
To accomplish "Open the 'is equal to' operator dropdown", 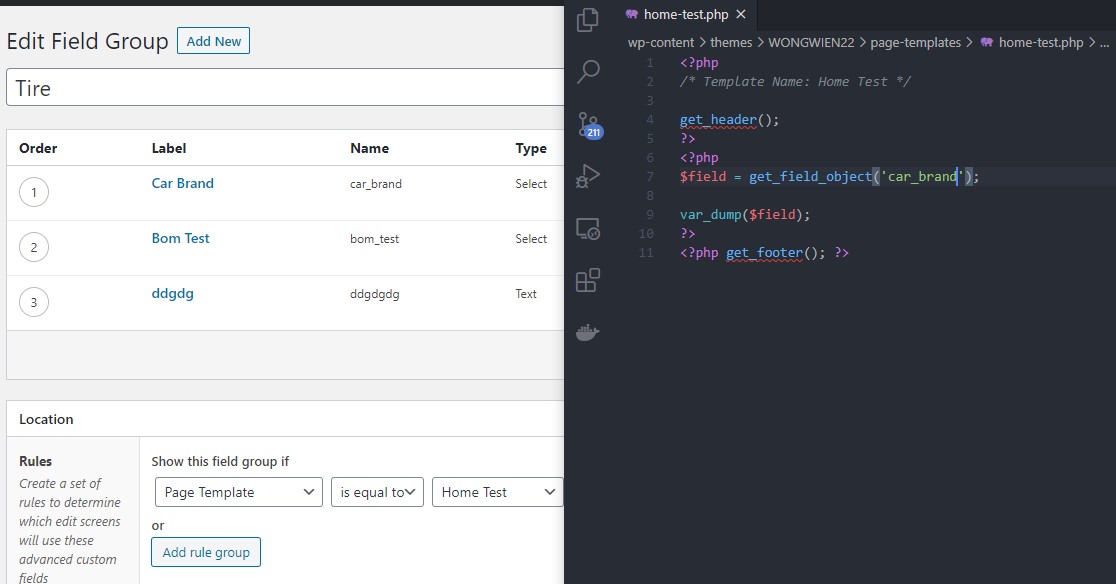I will (x=377, y=492).
